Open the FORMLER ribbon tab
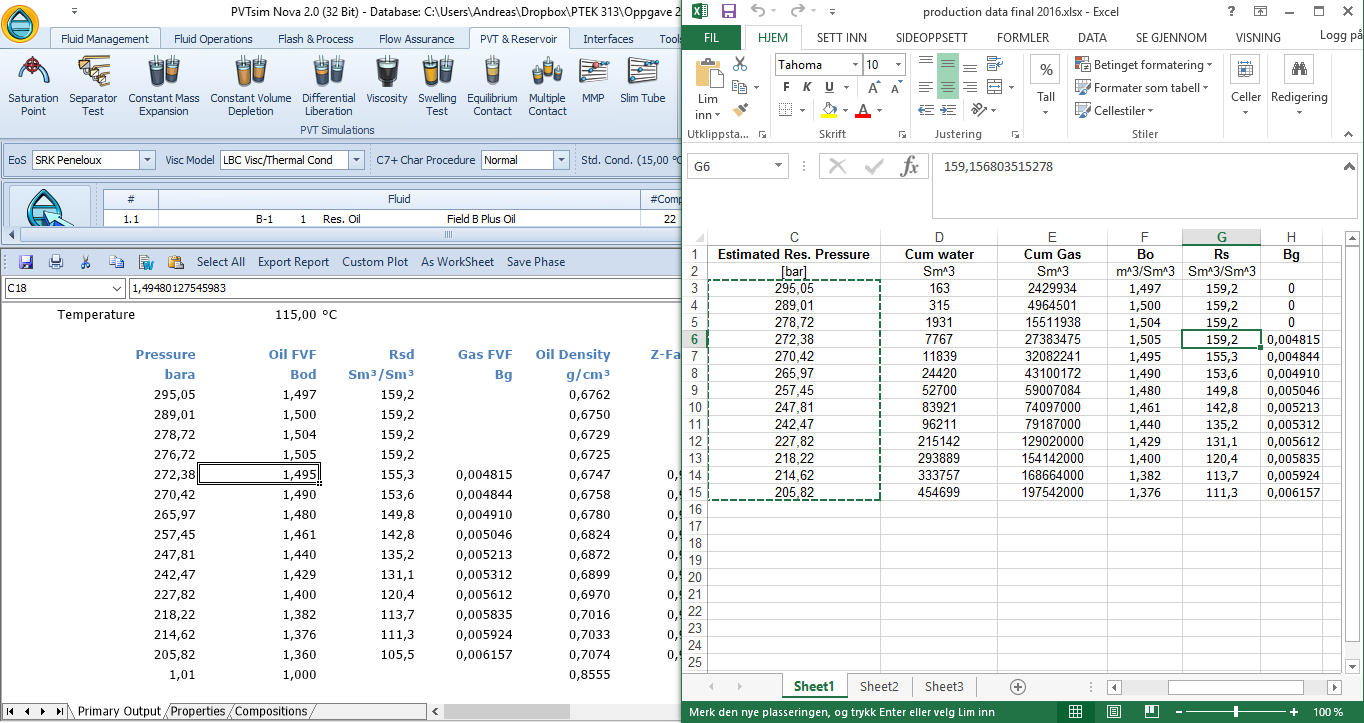The width and height of the screenshot is (1364, 723). (1023, 37)
